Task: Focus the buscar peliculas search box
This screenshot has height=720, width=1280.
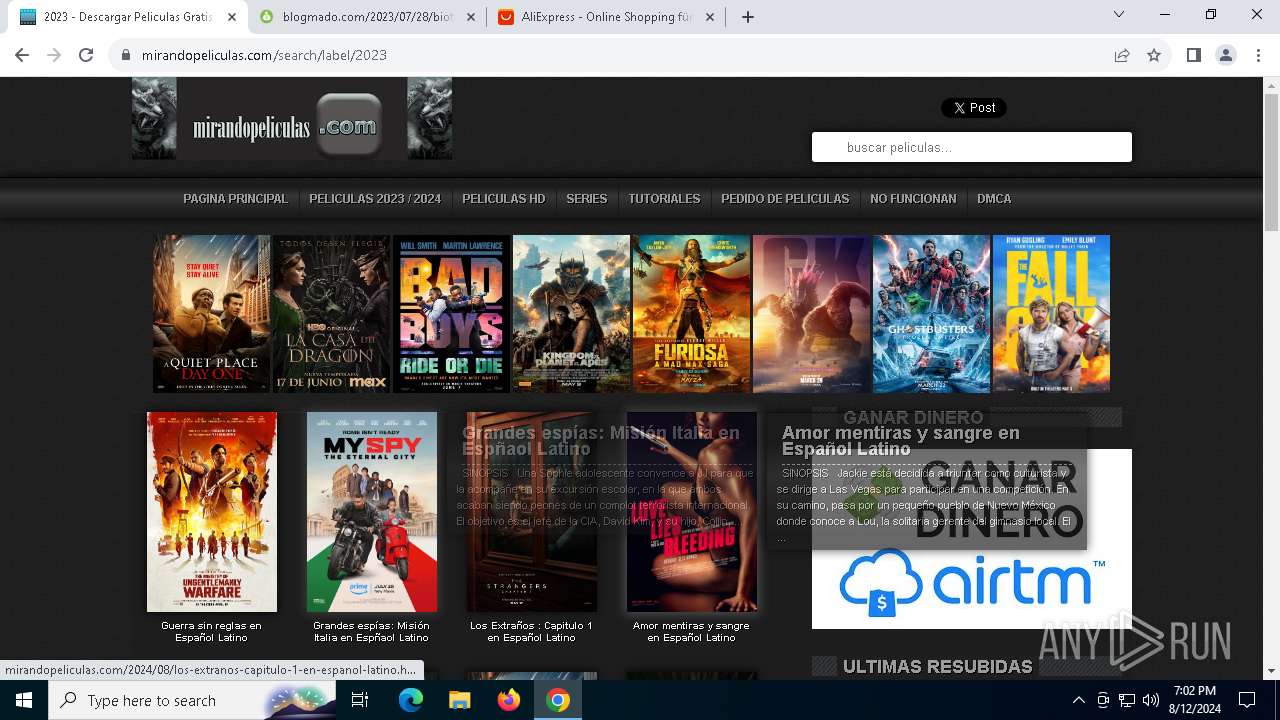Action: 971,147
